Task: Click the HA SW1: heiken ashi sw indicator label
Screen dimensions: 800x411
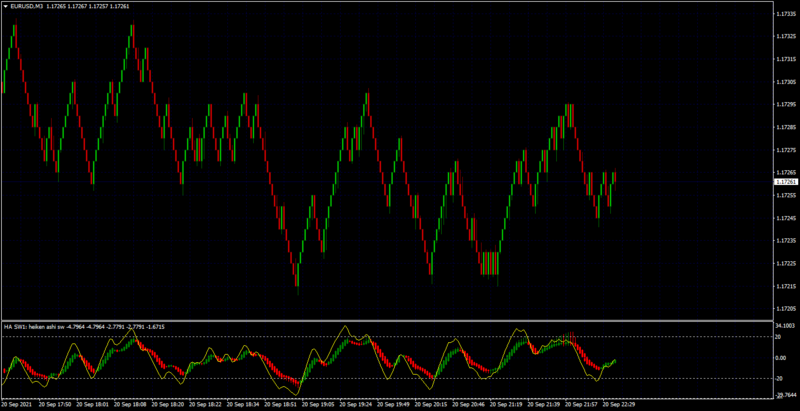Action: click(34, 326)
